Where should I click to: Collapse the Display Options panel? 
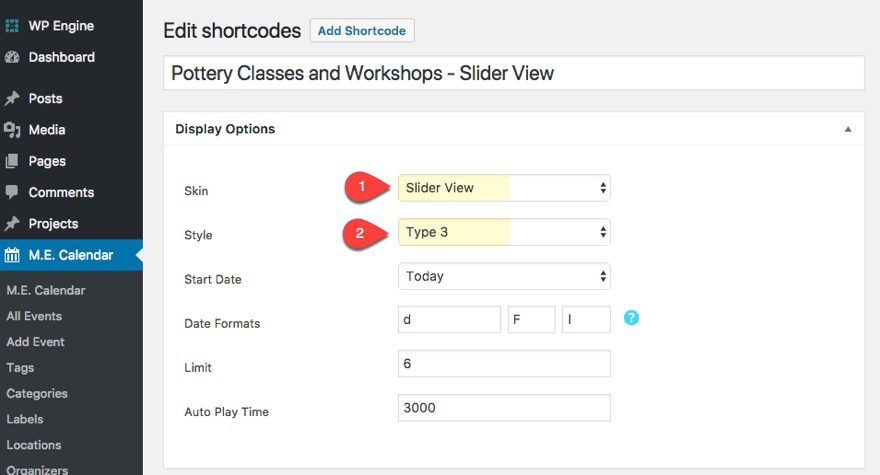pos(848,129)
